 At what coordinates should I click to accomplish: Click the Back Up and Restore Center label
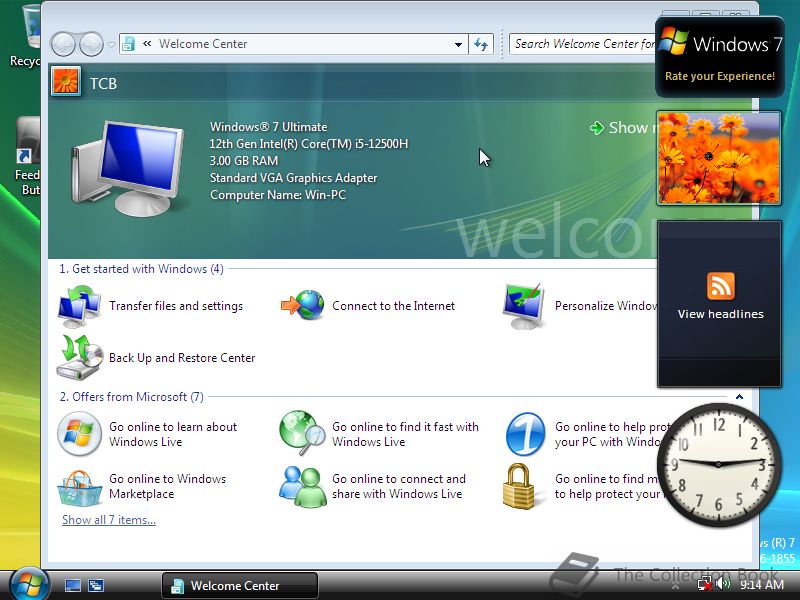[x=182, y=358]
